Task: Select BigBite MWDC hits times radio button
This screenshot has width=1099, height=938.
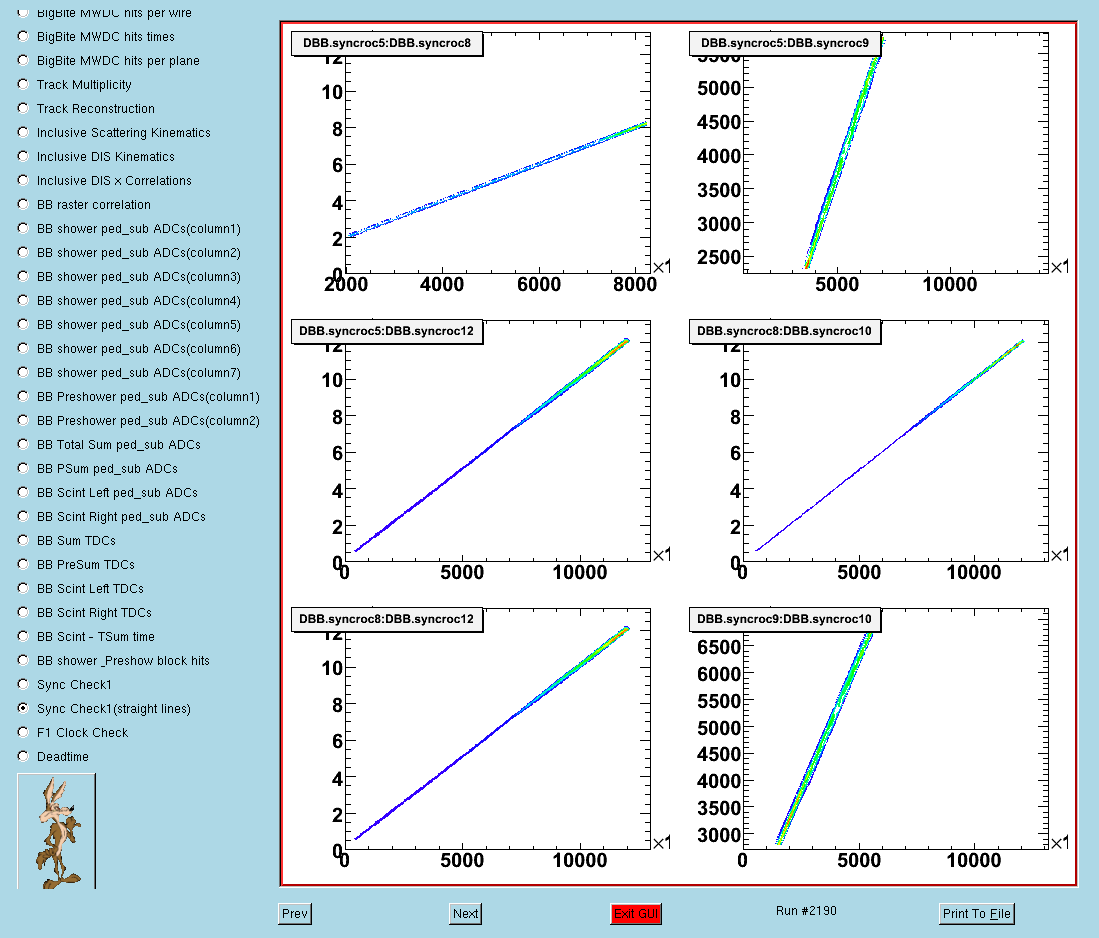Action: 23,36
